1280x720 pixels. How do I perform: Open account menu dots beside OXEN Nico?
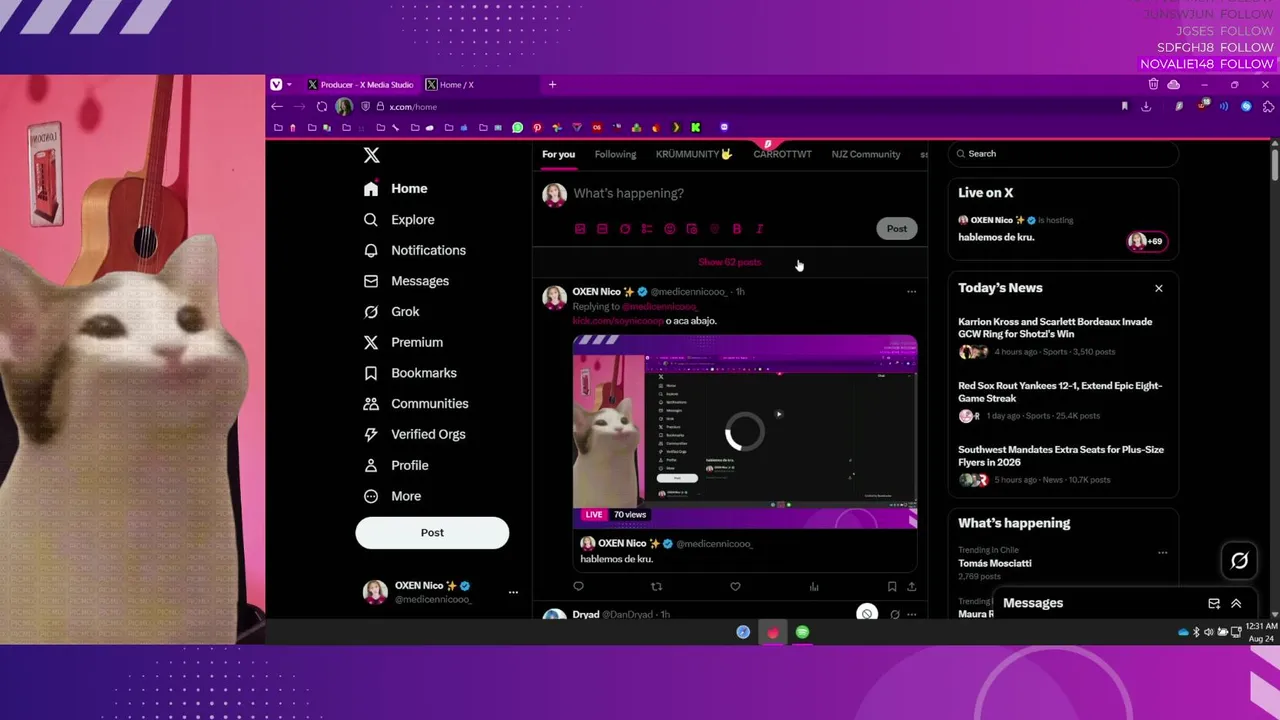[513, 592]
